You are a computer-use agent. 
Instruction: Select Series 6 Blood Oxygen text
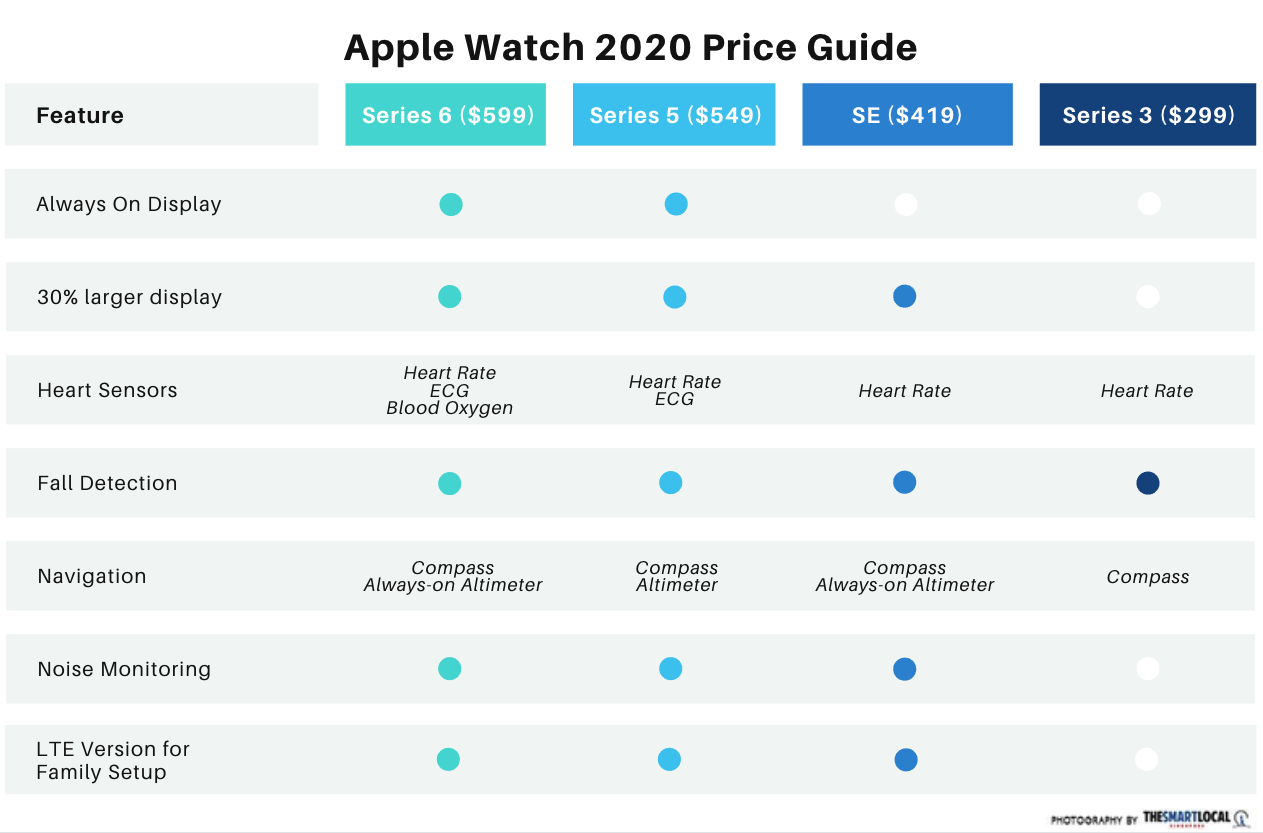(x=450, y=408)
